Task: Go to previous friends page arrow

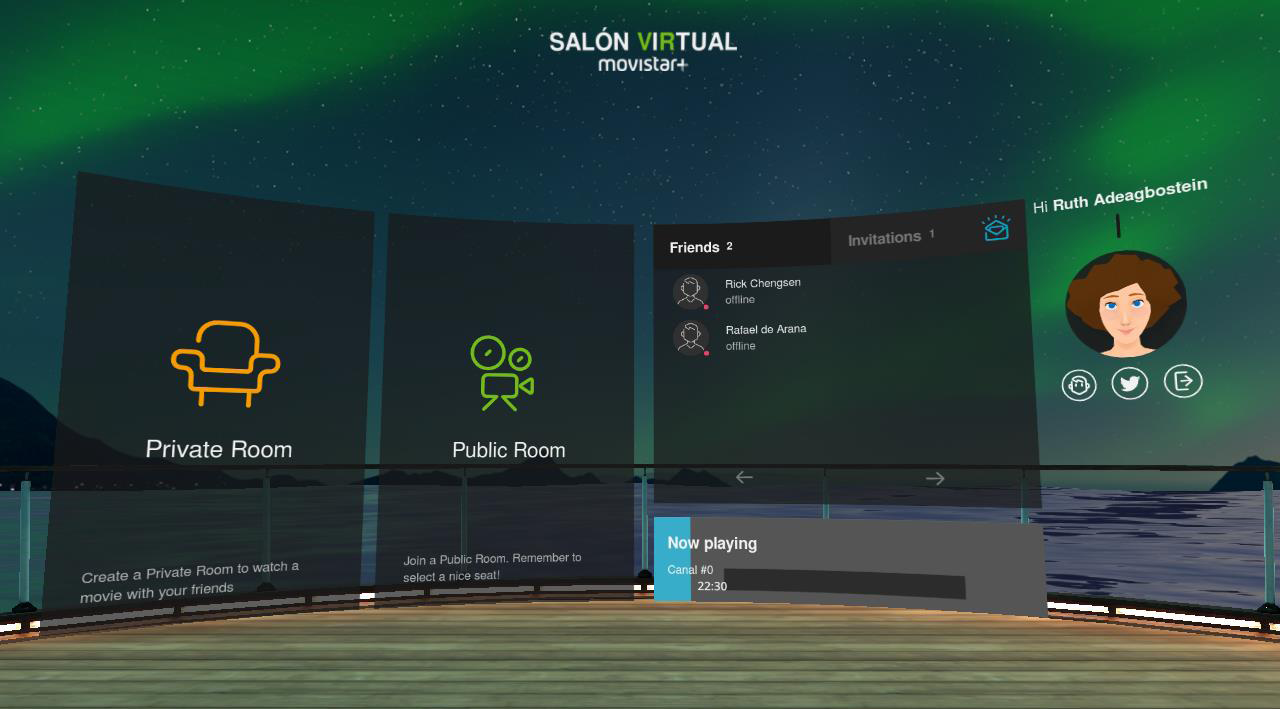Action: pyautogui.click(x=744, y=477)
